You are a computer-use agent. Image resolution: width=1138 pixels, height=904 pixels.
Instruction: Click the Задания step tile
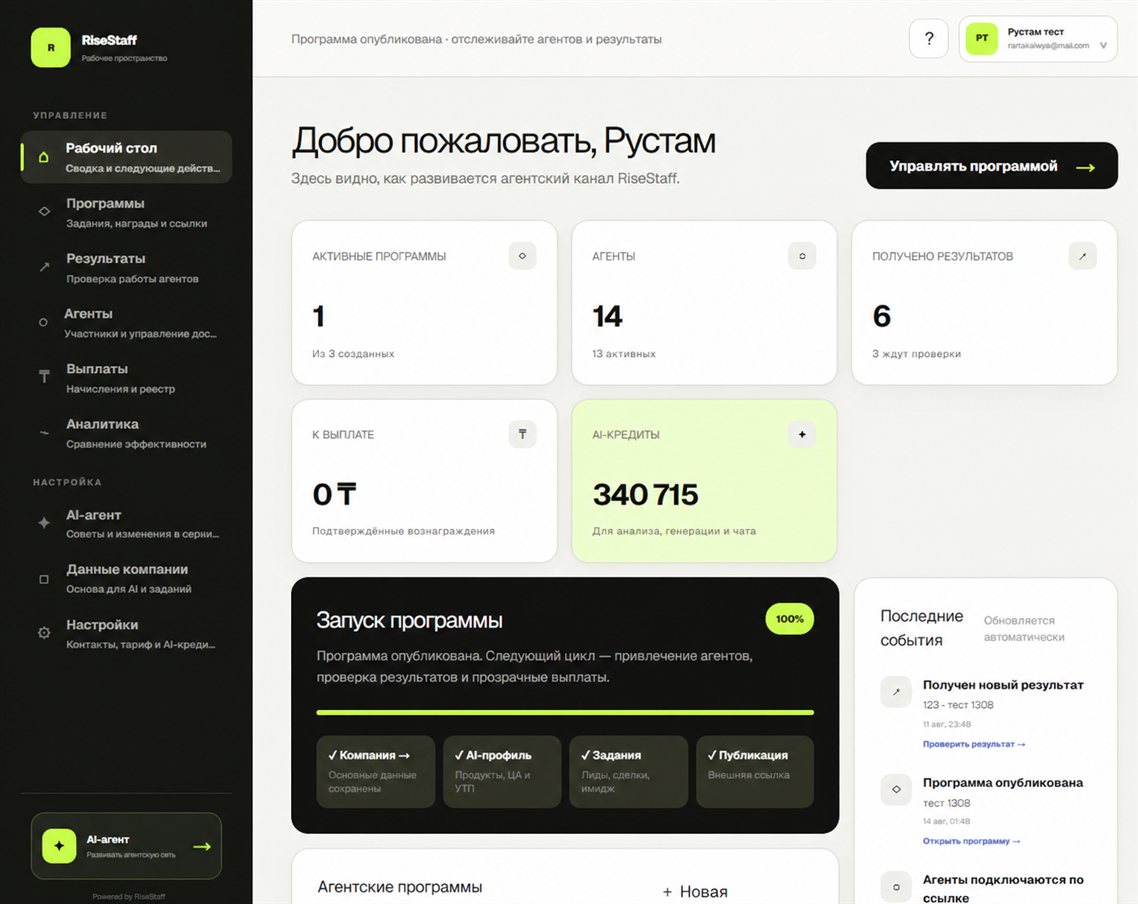tap(629, 771)
